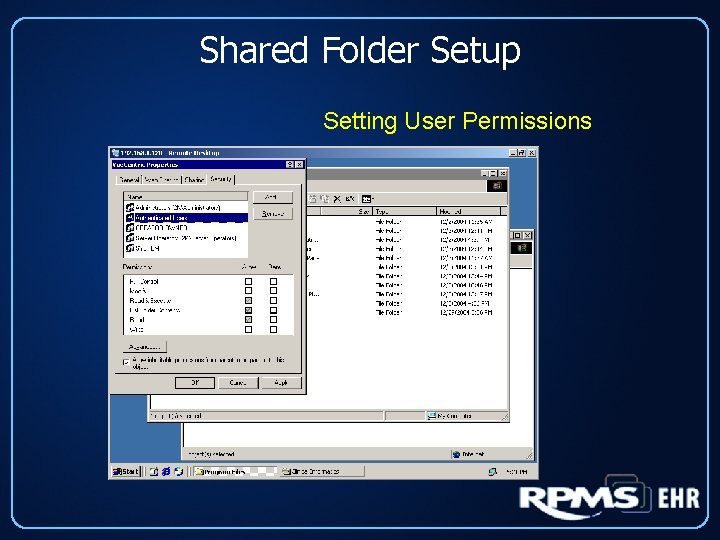Click the Name column header in user list
The image size is (720, 540).
(186, 197)
